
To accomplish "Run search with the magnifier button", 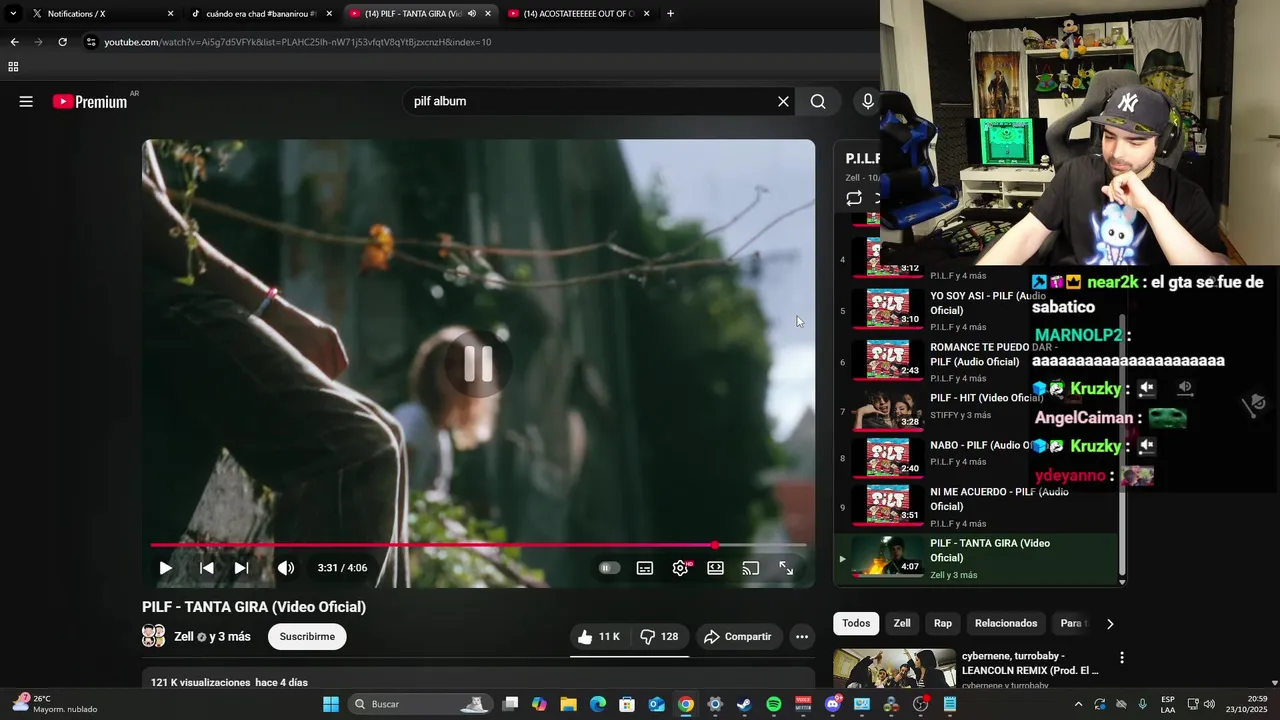I will point(818,101).
